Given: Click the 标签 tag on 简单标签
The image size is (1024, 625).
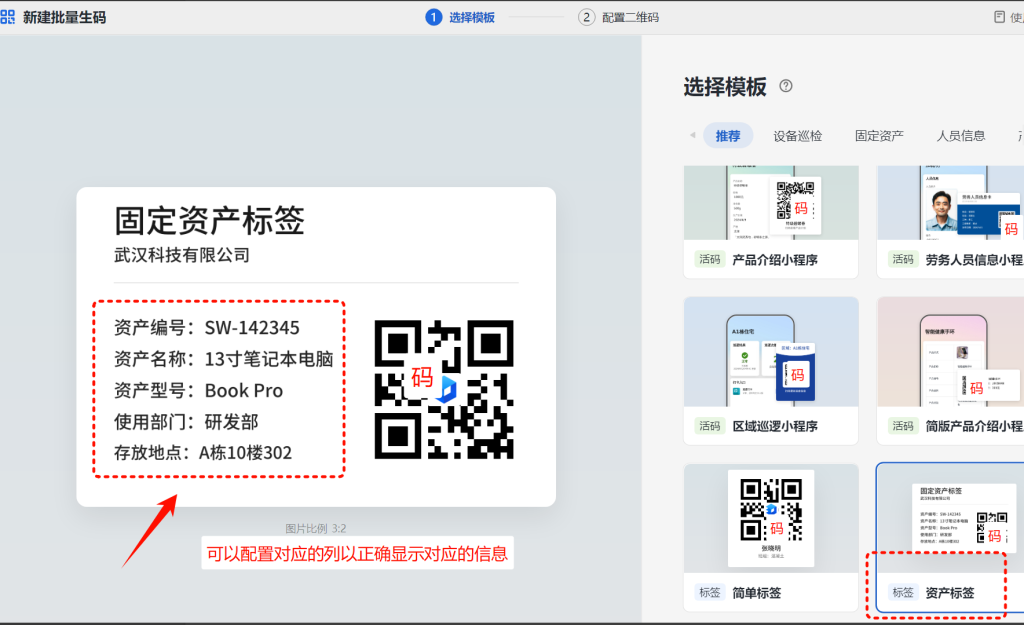Looking at the screenshot, I should (x=709, y=592).
